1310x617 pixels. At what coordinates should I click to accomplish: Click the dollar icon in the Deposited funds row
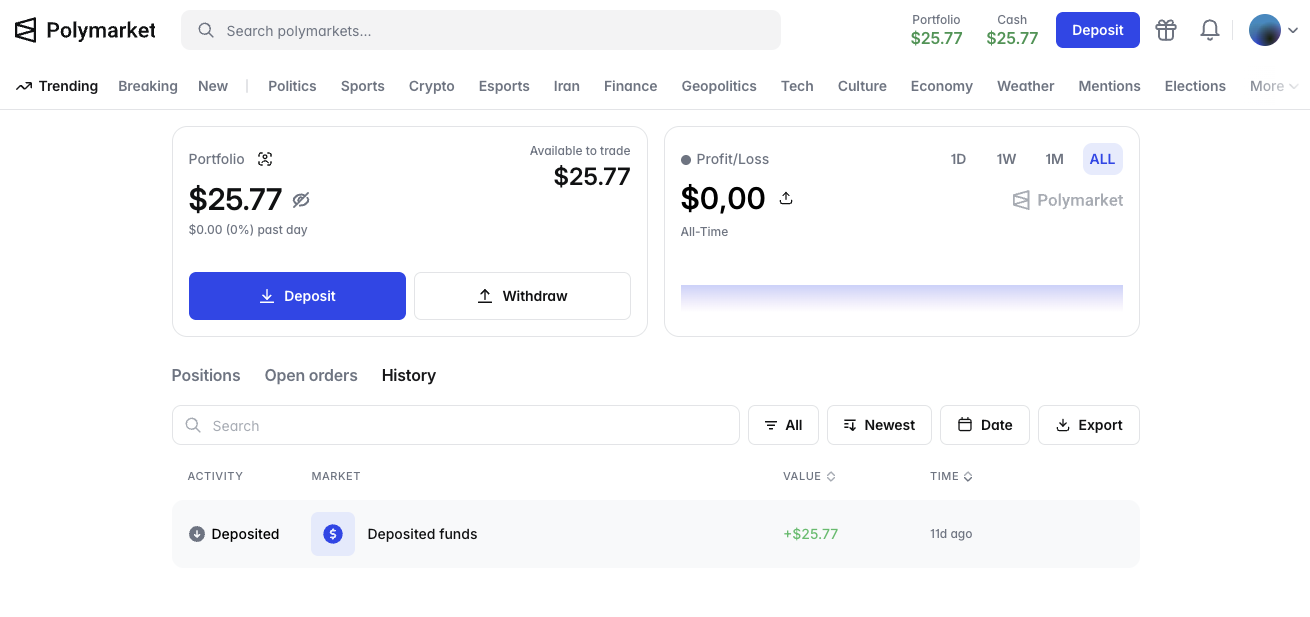pyautogui.click(x=333, y=534)
